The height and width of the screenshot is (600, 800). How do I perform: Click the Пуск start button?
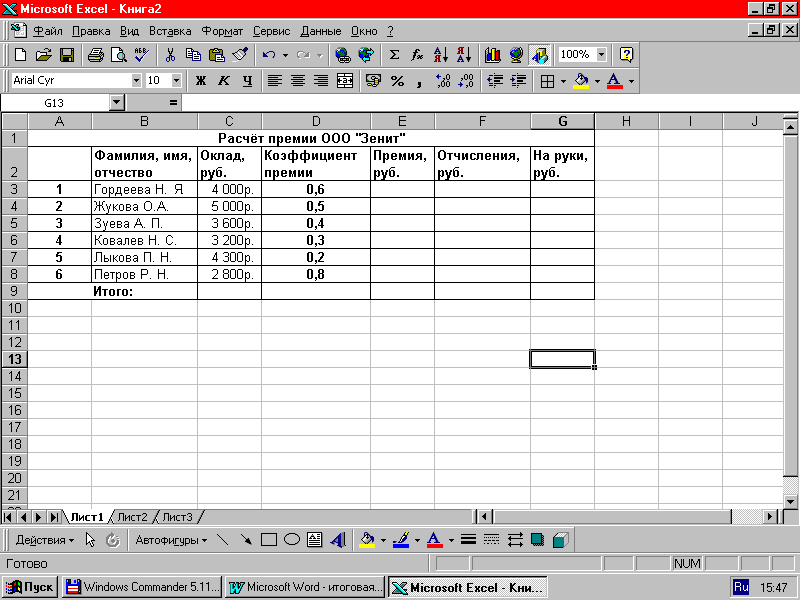tap(30, 587)
